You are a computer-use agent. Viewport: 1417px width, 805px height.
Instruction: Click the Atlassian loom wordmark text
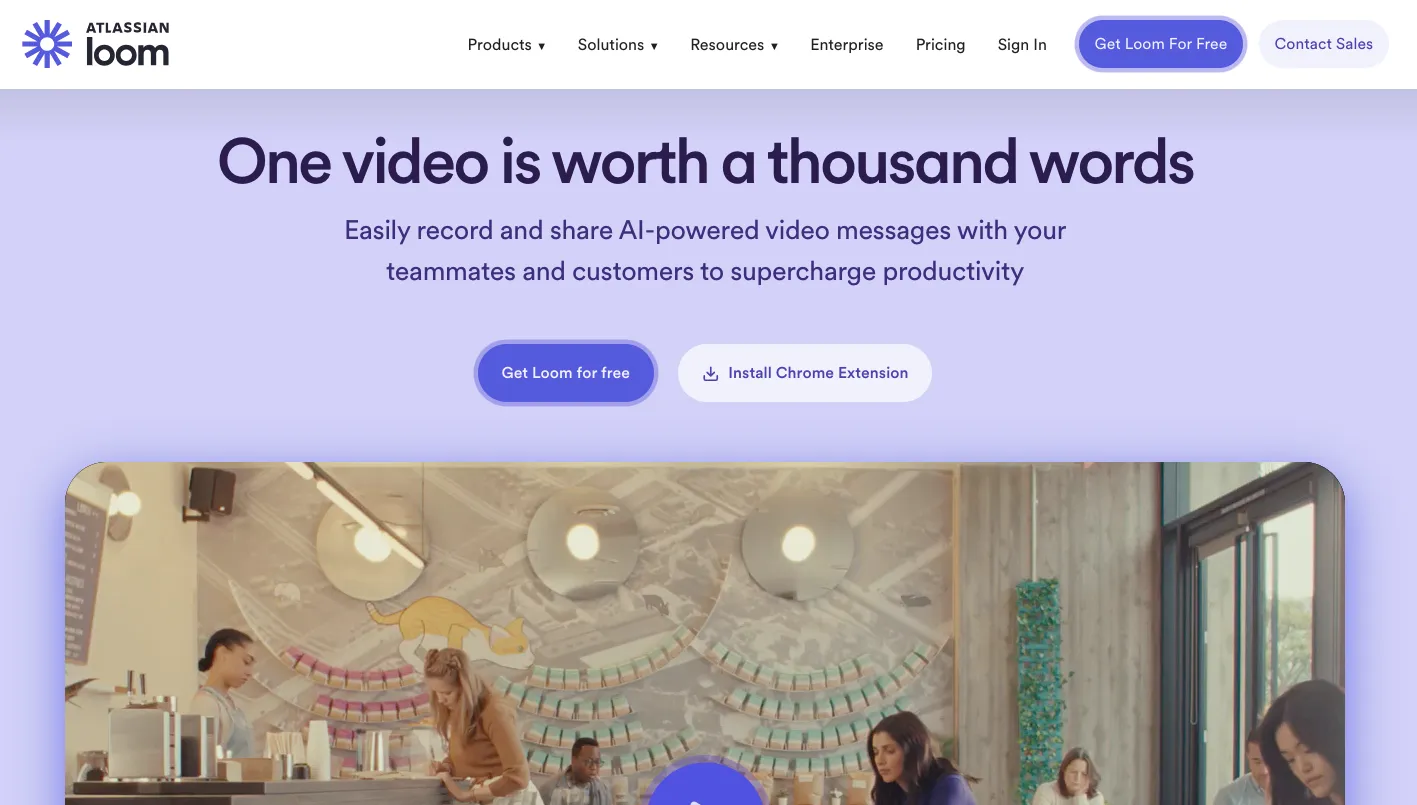[x=127, y=45]
